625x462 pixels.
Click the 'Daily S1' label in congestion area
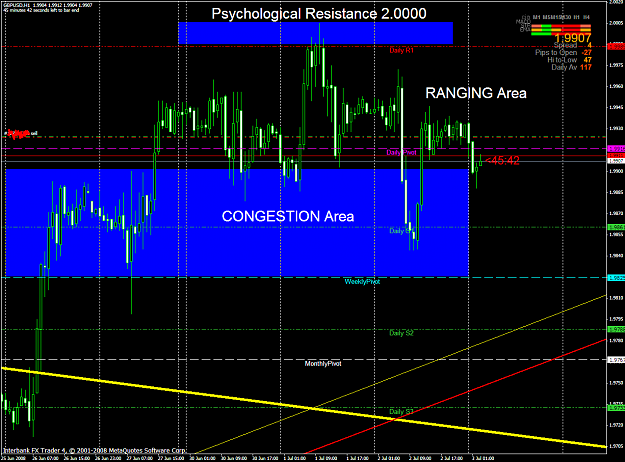(401, 230)
